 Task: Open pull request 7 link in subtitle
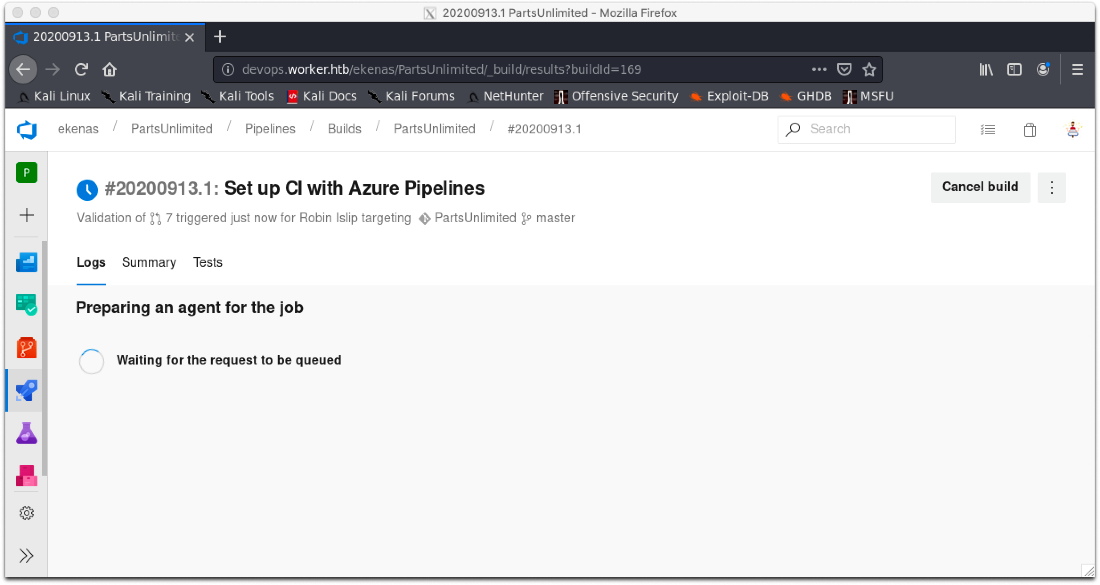point(161,218)
